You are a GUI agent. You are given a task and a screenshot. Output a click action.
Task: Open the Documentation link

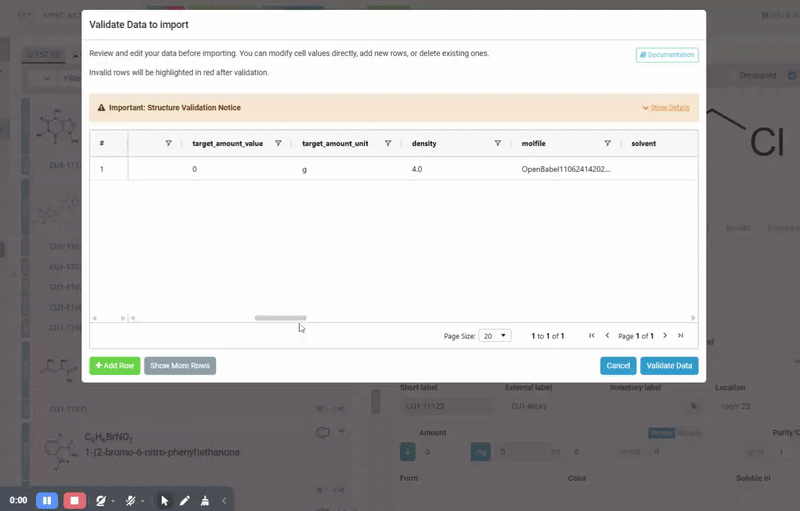[667, 55]
